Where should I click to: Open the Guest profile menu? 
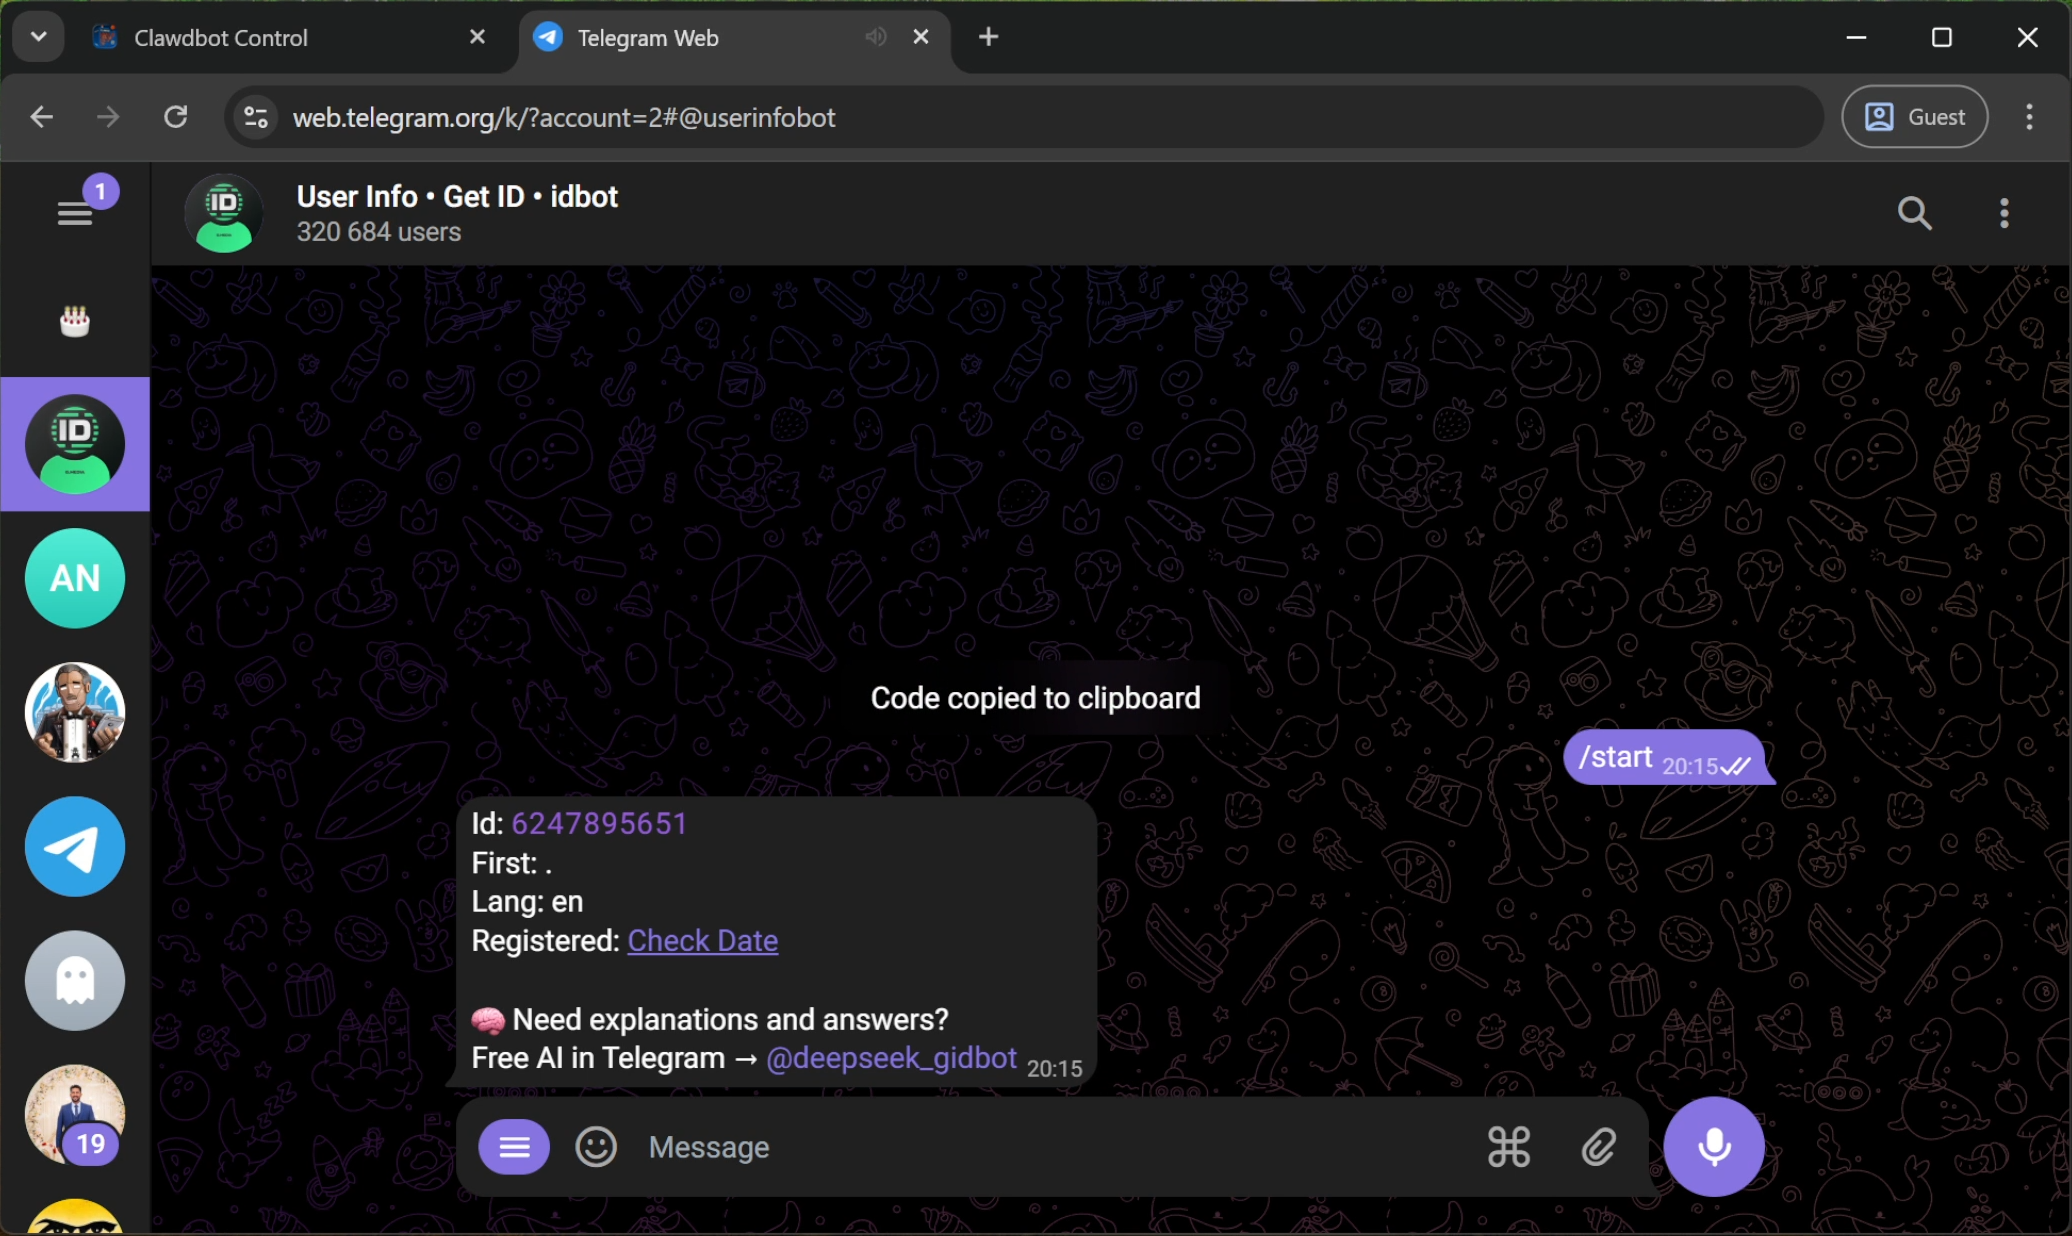(x=1914, y=116)
